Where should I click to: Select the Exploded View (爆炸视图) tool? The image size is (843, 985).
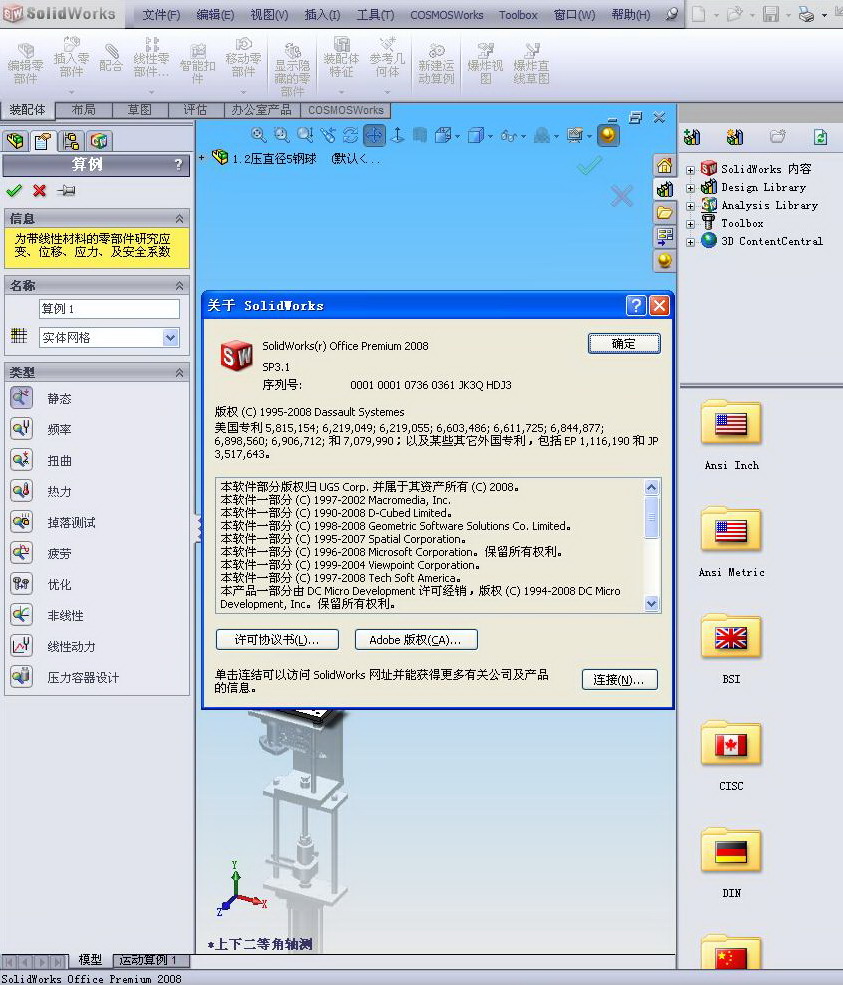tap(485, 64)
